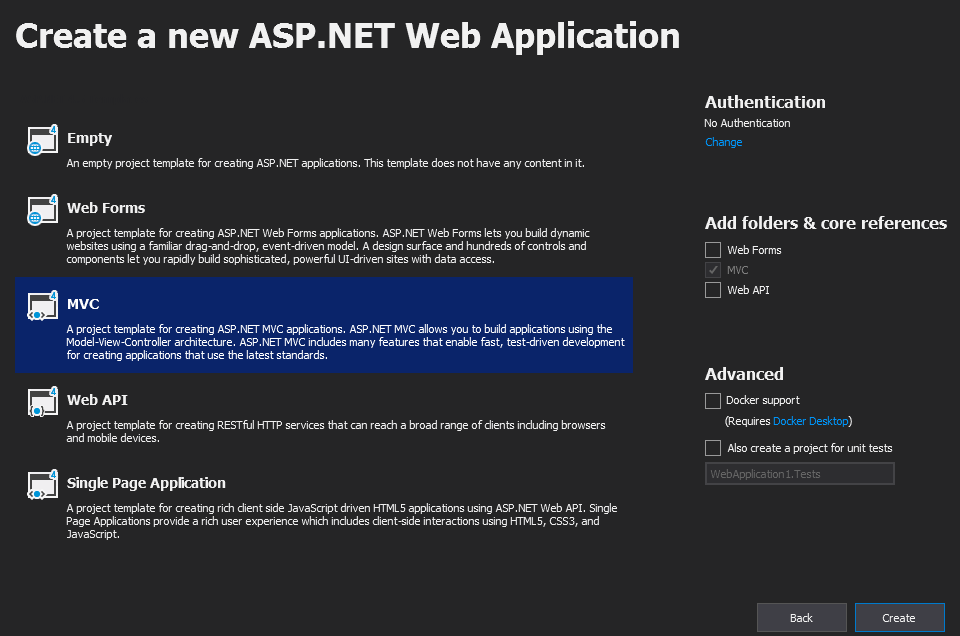This screenshot has height=636, width=960.
Task: Click the WebApplication1.Tests name field
Action: [x=799, y=474]
